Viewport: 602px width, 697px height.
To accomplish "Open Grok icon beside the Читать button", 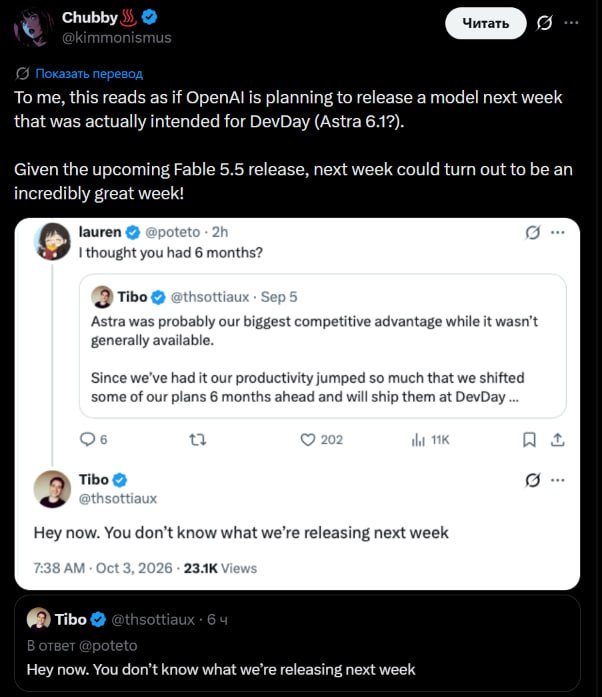I will (544, 23).
